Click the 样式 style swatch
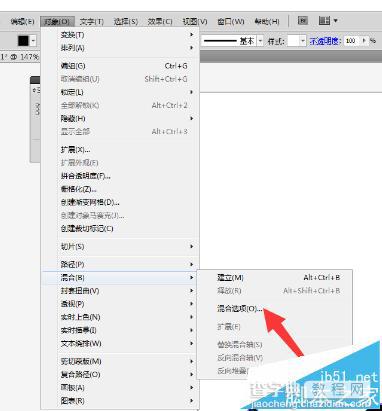This screenshot has width=382, height=411. coord(293,41)
